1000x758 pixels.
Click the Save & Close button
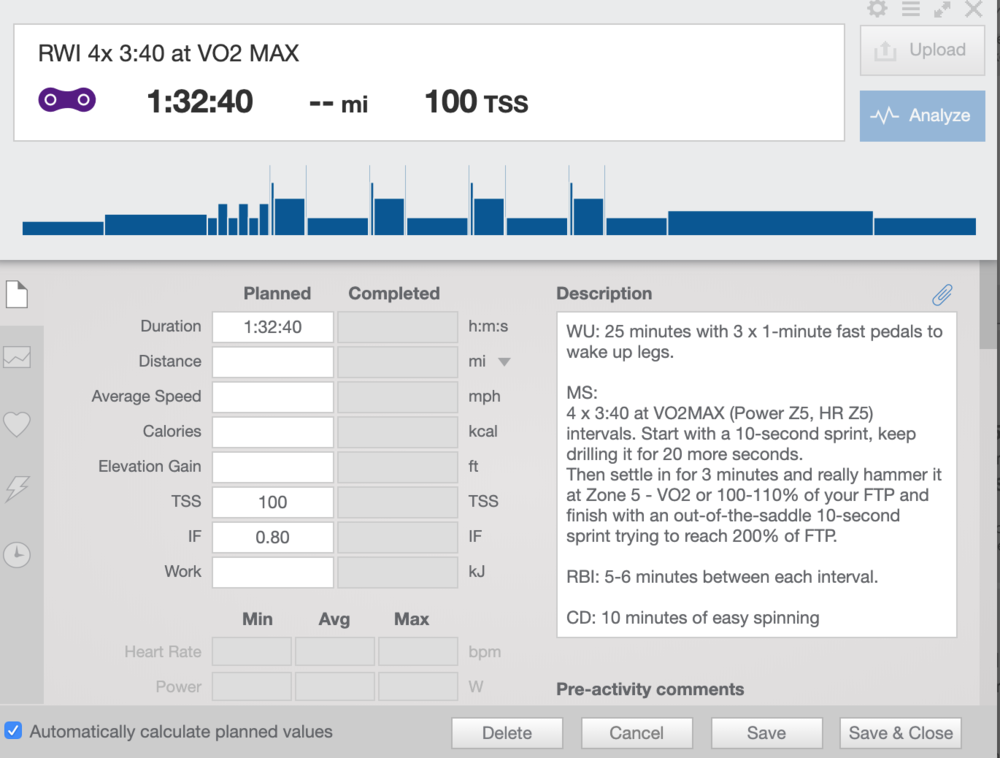tap(900, 733)
